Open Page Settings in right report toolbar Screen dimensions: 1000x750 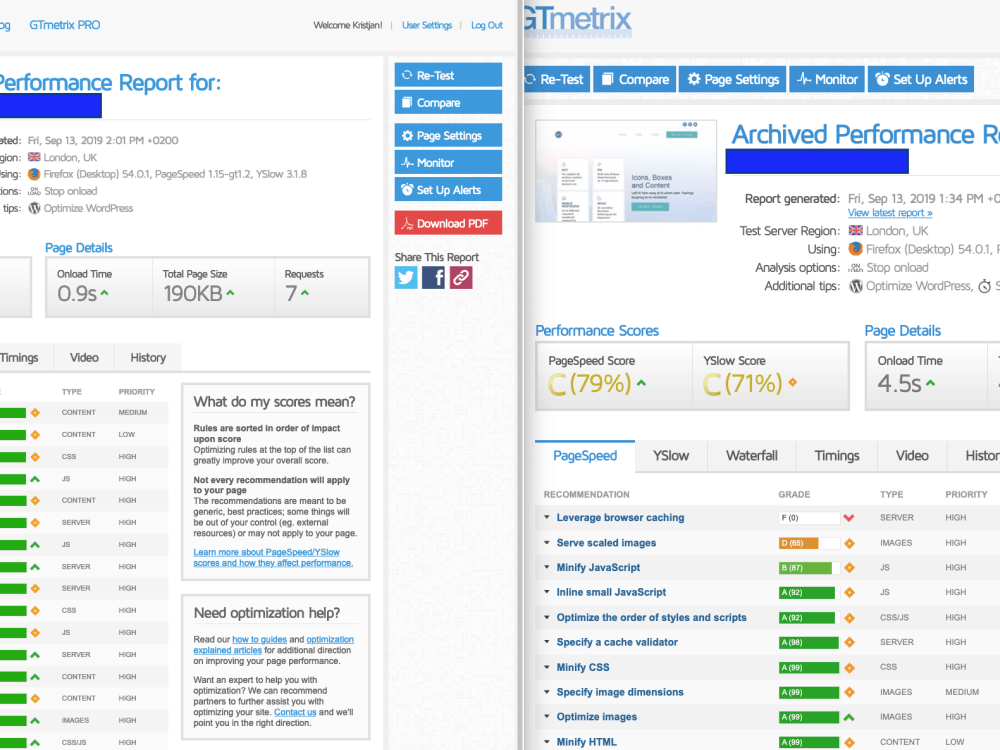[733, 79]
